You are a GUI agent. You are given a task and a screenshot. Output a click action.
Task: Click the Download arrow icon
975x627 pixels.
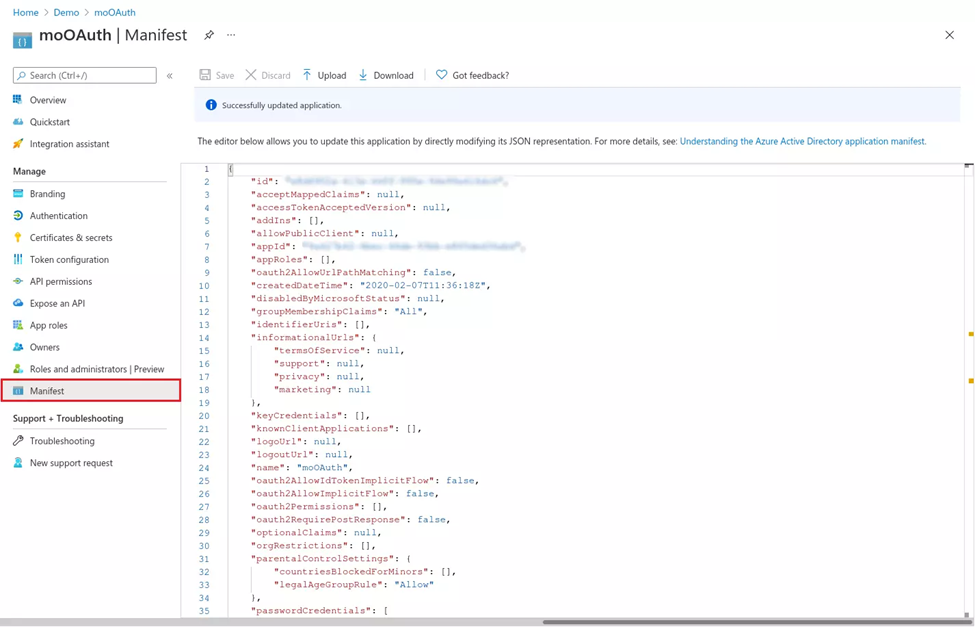tap(363, 75)
